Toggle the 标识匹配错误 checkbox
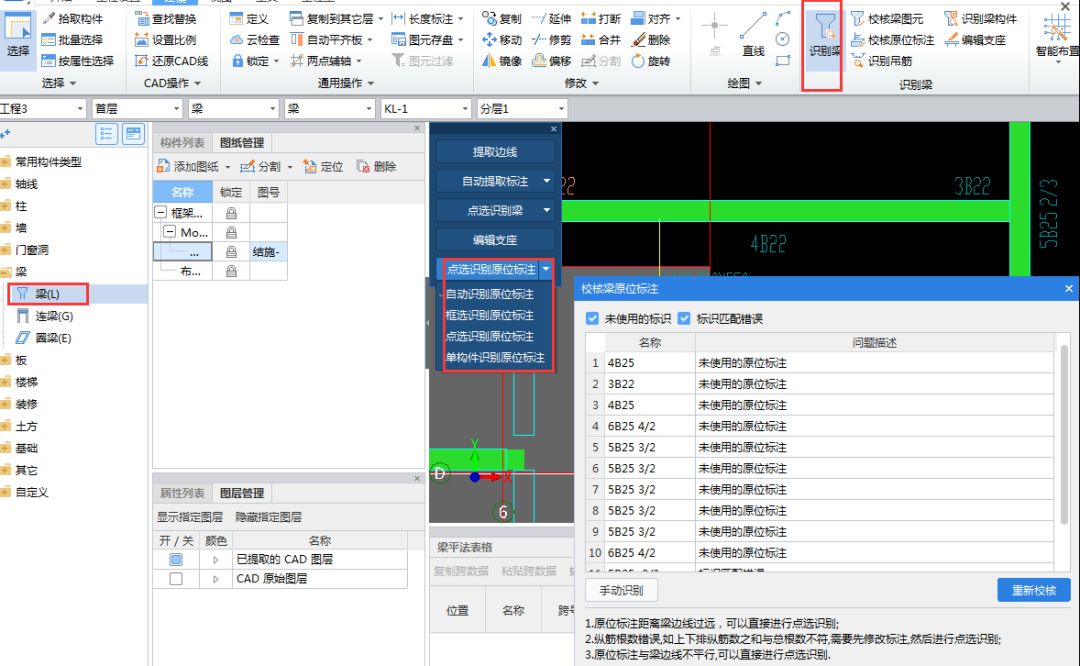This screenshot has width=1080, height=666. [684, 319]
